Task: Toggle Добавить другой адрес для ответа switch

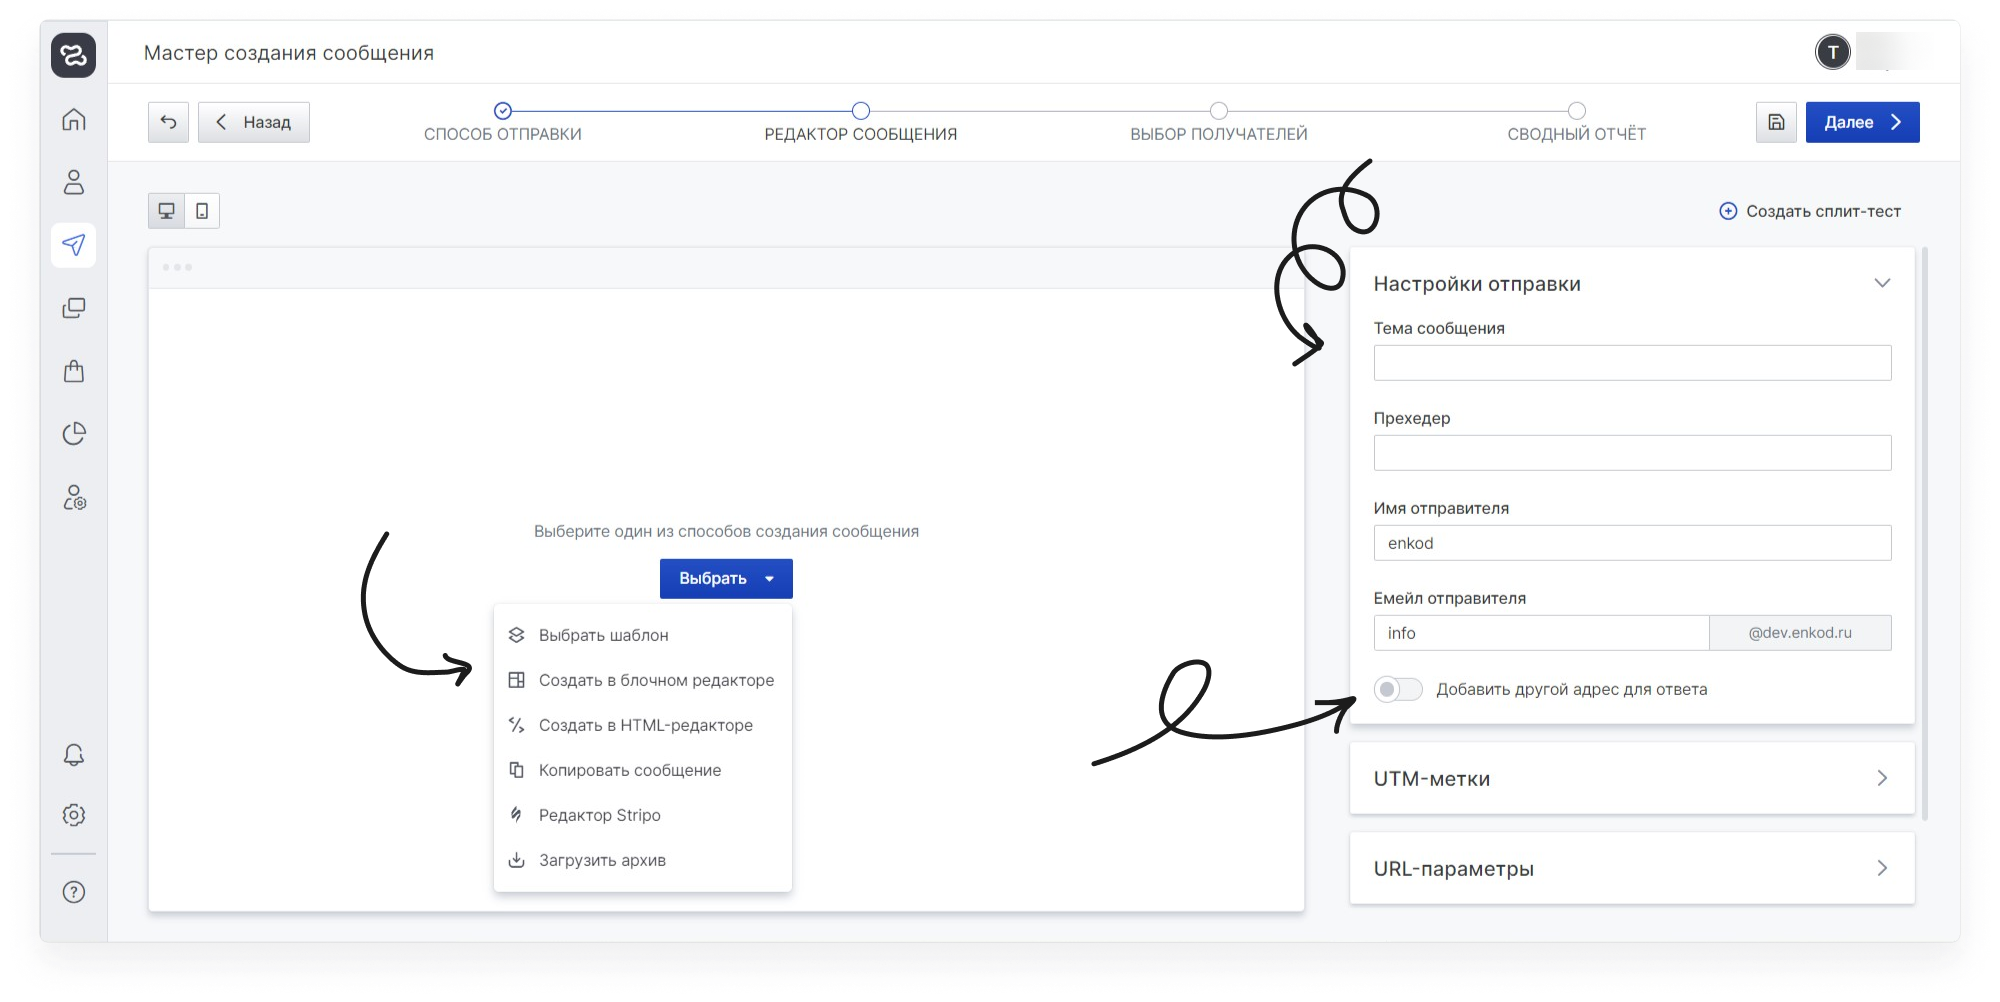Action: coord(1398,689)
